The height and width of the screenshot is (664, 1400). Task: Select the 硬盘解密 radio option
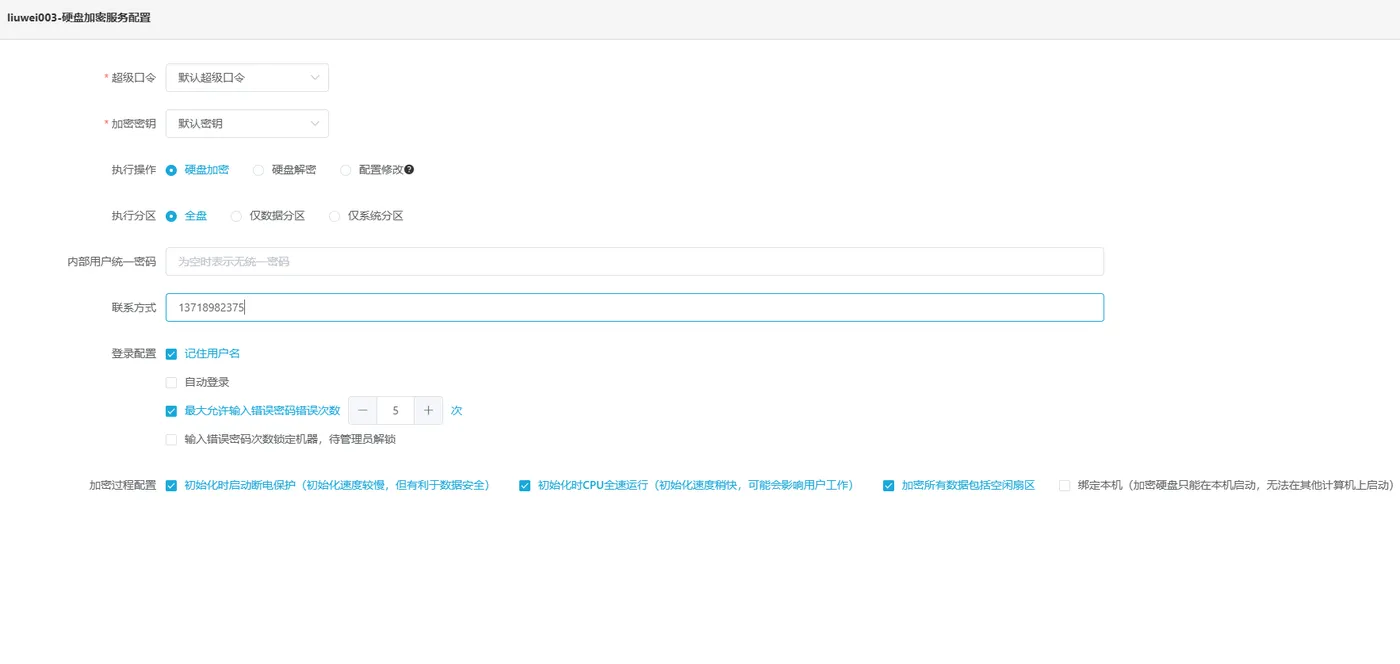(258, 170)
